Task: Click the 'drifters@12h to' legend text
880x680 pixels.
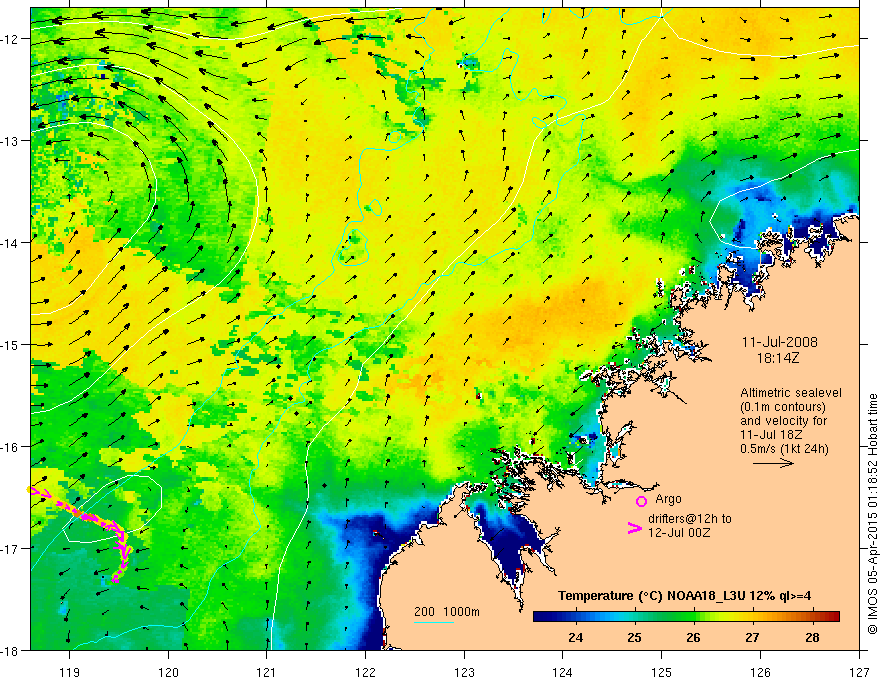Action: pos(690,519)
